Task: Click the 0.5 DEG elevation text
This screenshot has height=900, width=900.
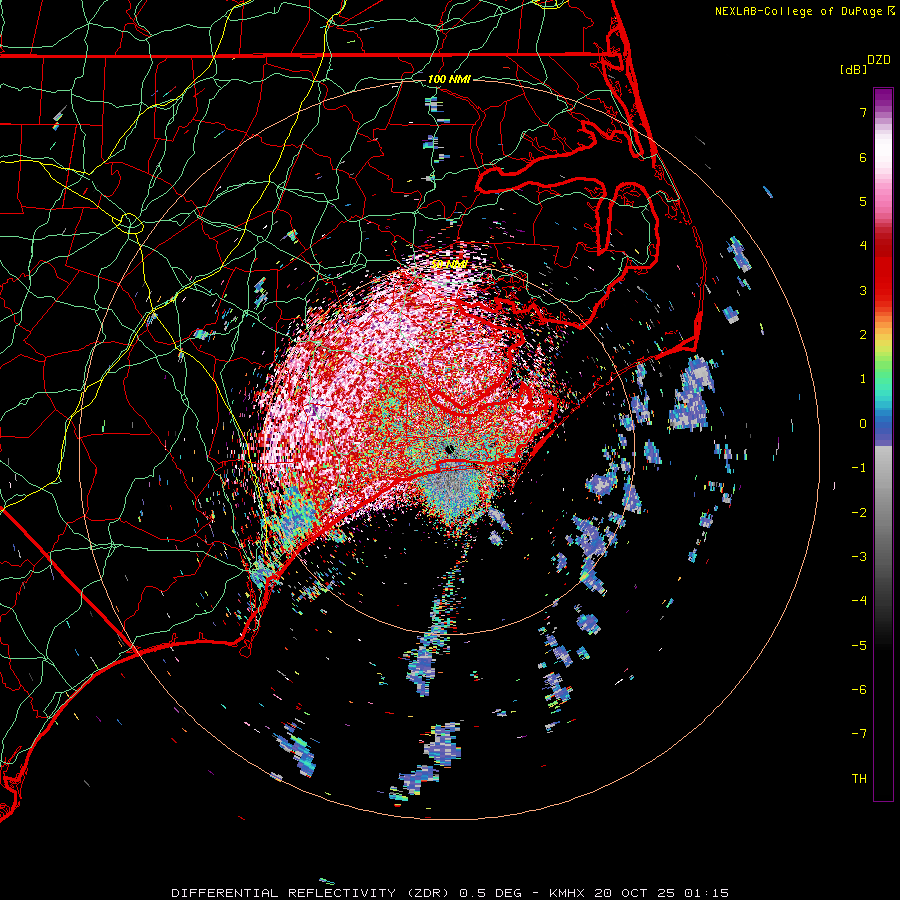Action: pyautogui.click(x=491, y=893)
